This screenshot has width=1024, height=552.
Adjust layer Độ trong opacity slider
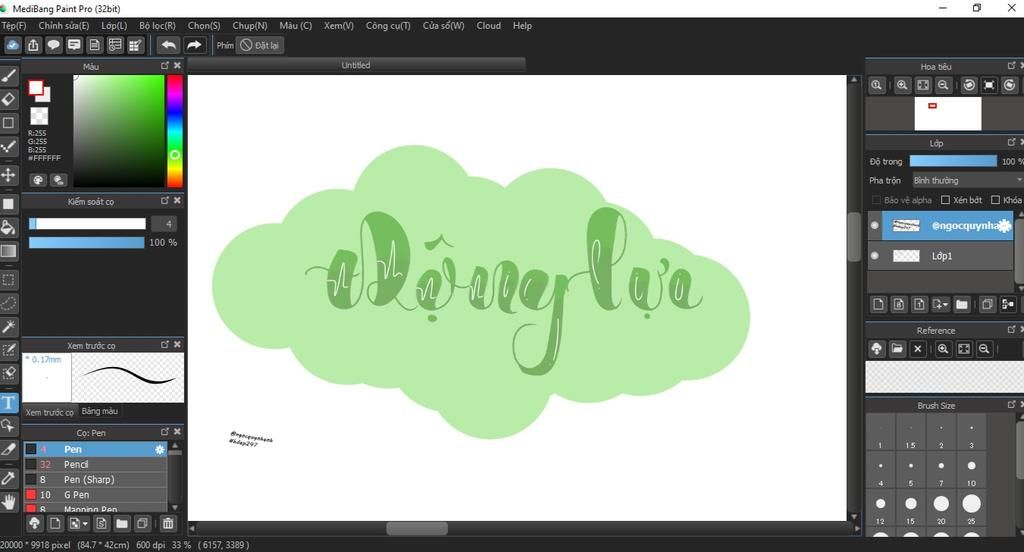(x=953, y=161)
